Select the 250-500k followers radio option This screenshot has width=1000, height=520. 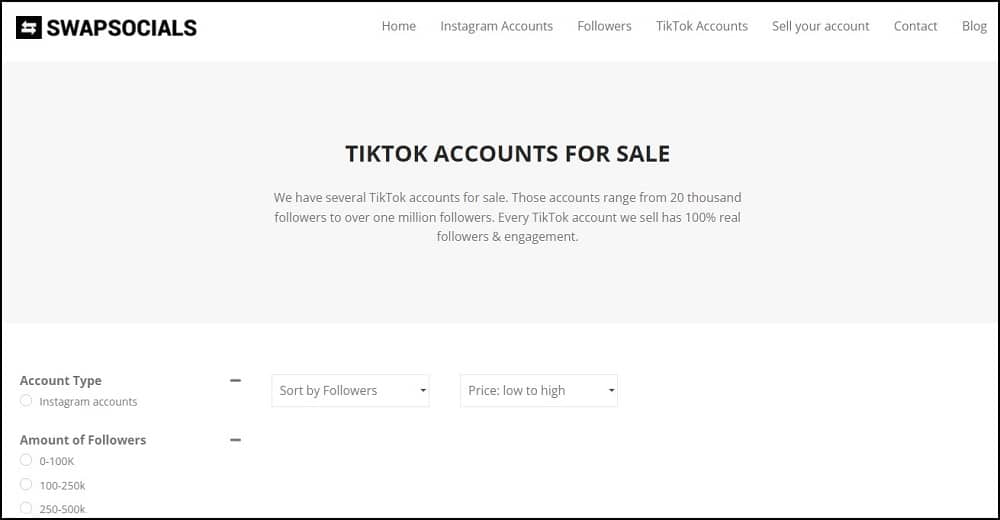click(x=26, y=508)
